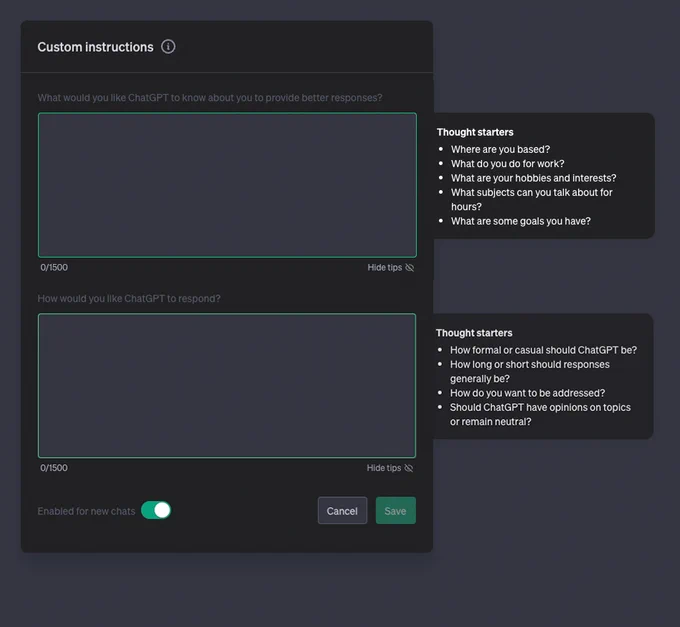Focus the 'How would you like ChatGPT to respond' box
680x627 pixels.
[227, 385]
